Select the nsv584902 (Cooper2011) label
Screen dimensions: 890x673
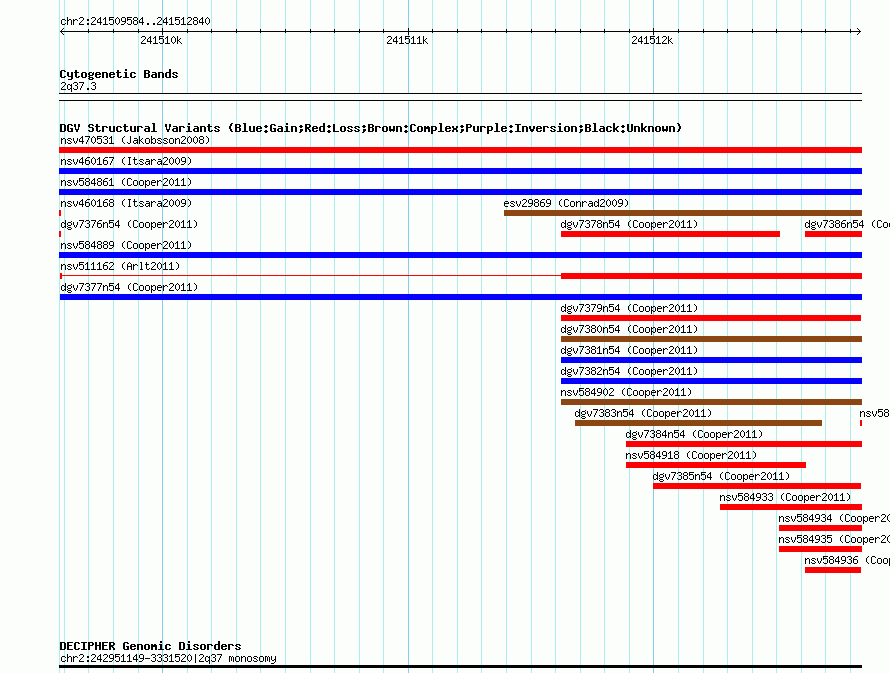pos(626,392)
